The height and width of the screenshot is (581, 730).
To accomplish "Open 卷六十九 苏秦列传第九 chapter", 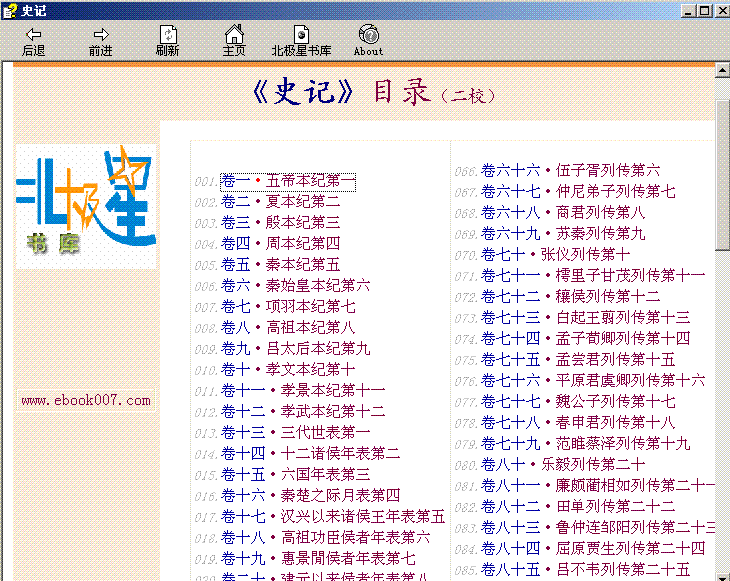I will [x=563, y=233].
